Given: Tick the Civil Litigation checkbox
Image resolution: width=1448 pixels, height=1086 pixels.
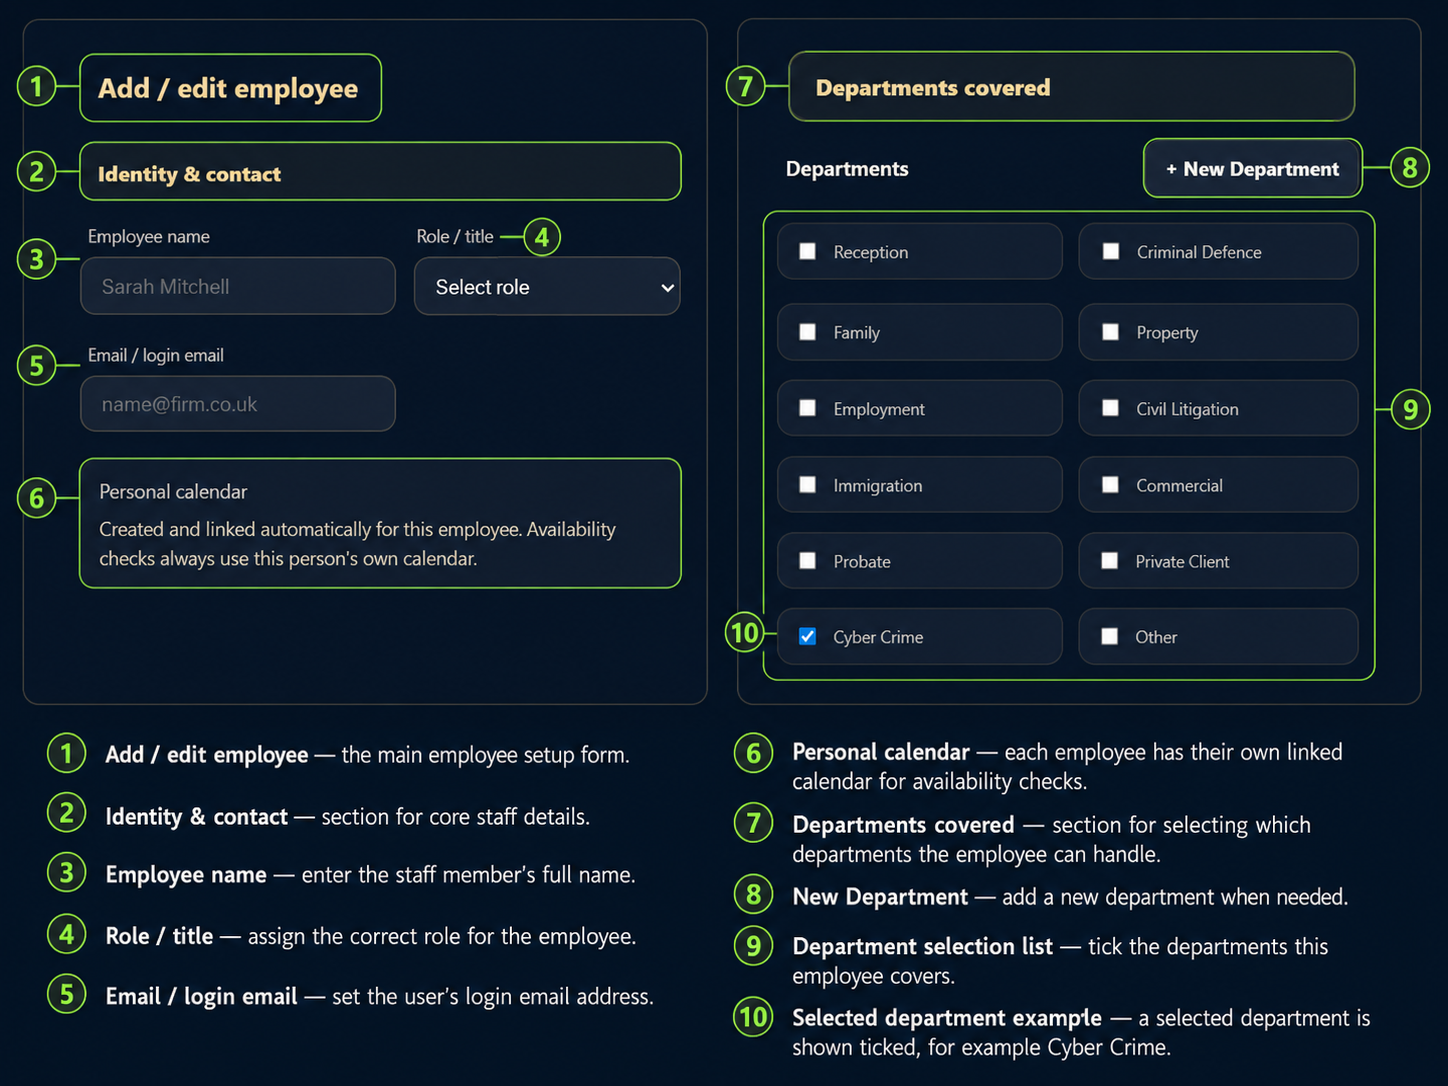Looking at the screenshot, I should click(x=1110, y=408).
